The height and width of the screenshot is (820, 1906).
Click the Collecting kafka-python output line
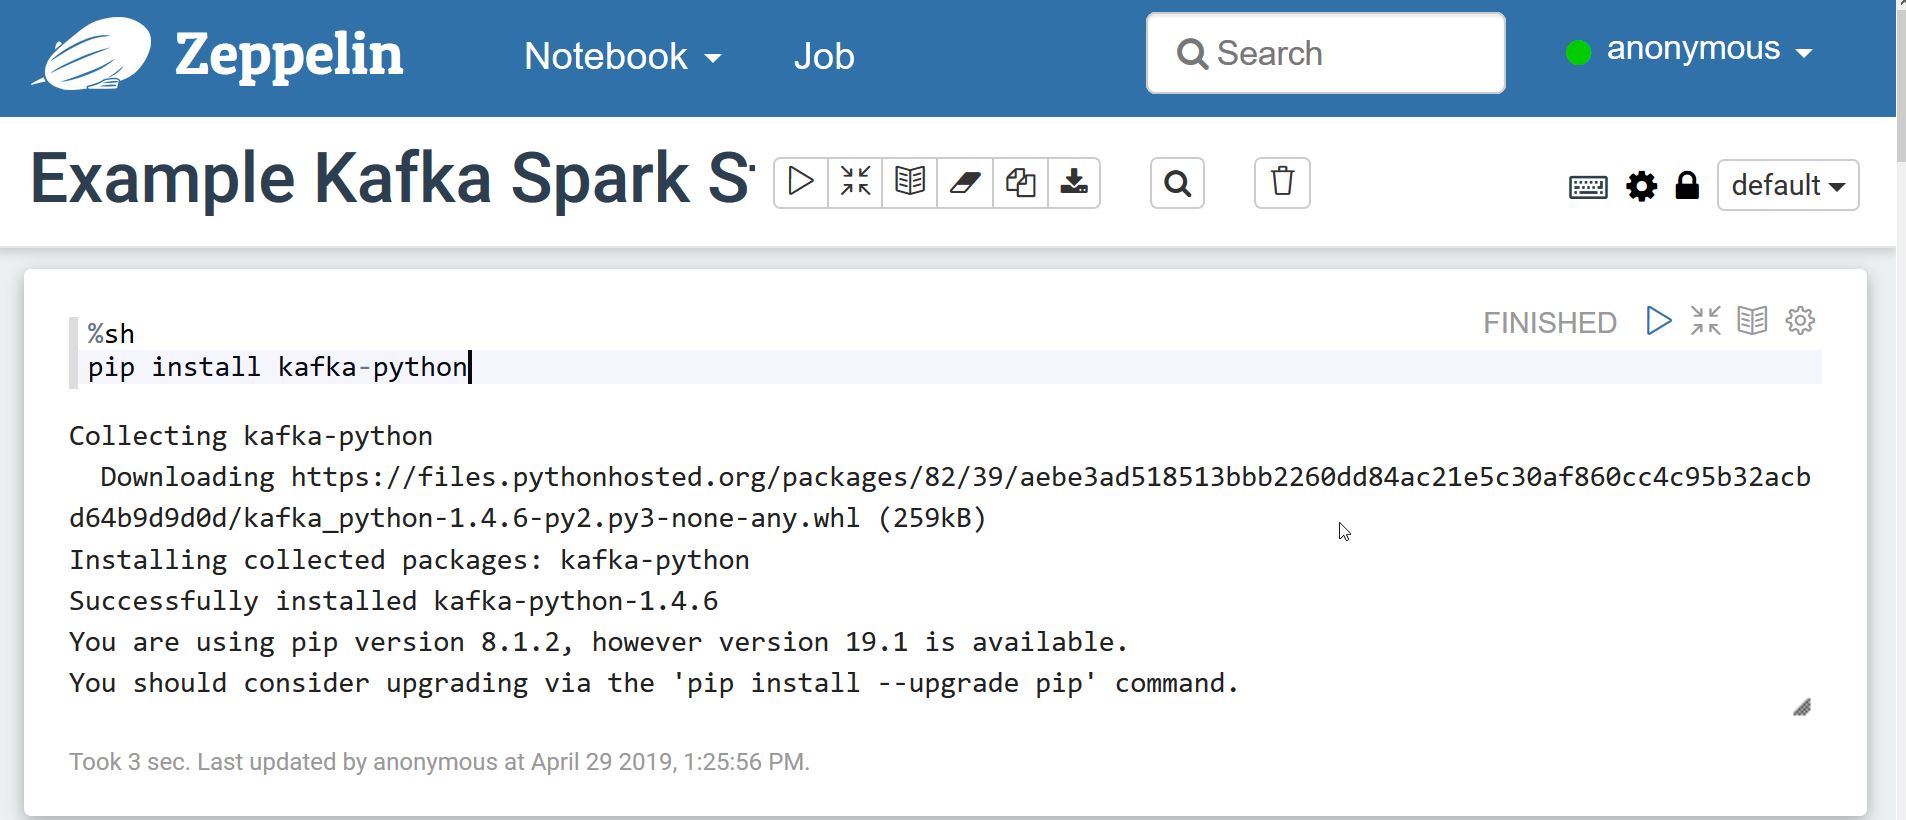tap(251, 436)
